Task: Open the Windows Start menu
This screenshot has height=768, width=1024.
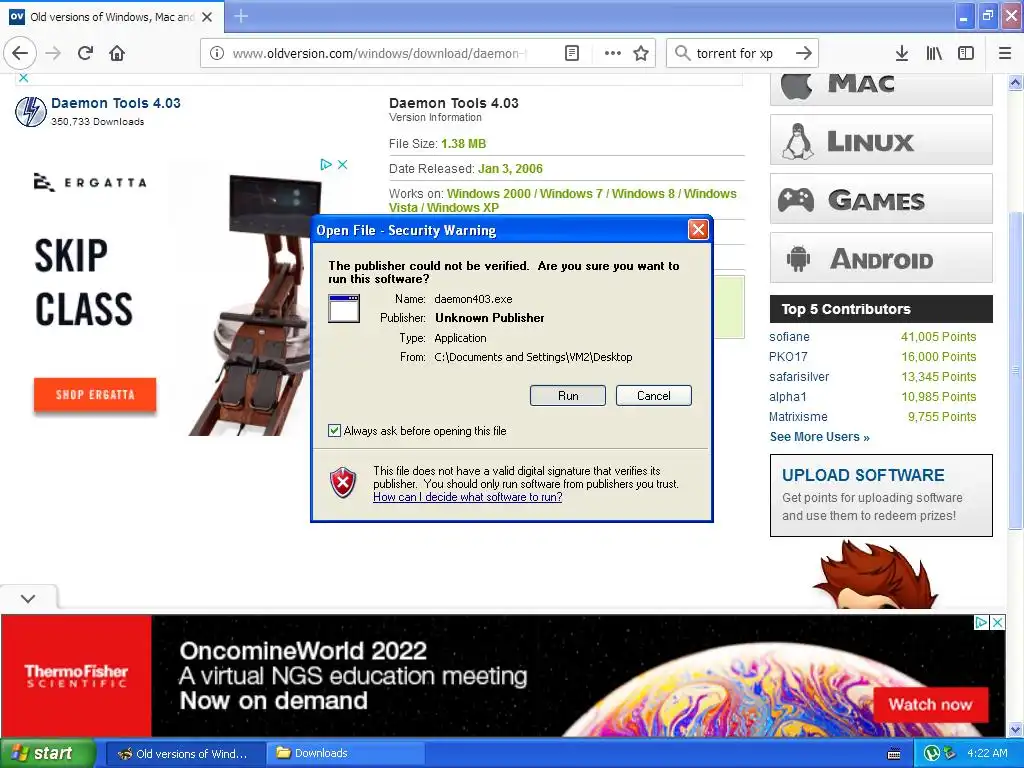Action: coord(47,753)
